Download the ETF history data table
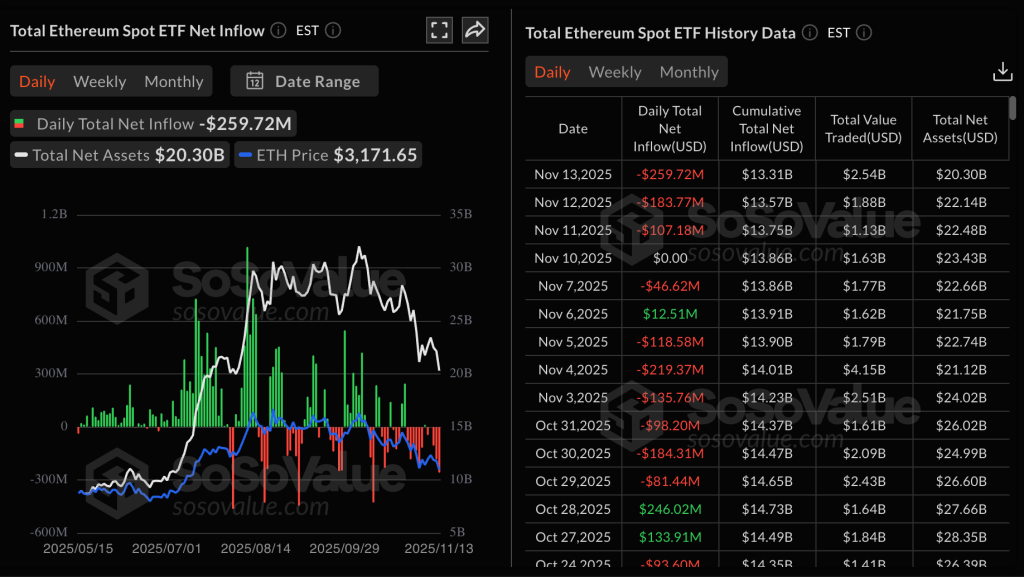Screen dimensions: 1024x577 [x=1002, y=72]
